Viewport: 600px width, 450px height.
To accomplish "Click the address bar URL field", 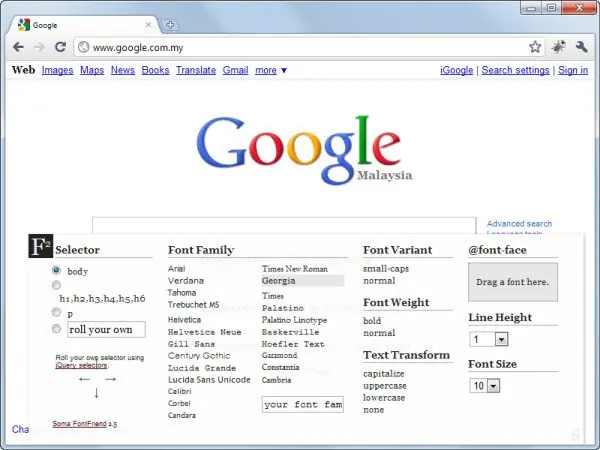I will (x=308, y=47).
